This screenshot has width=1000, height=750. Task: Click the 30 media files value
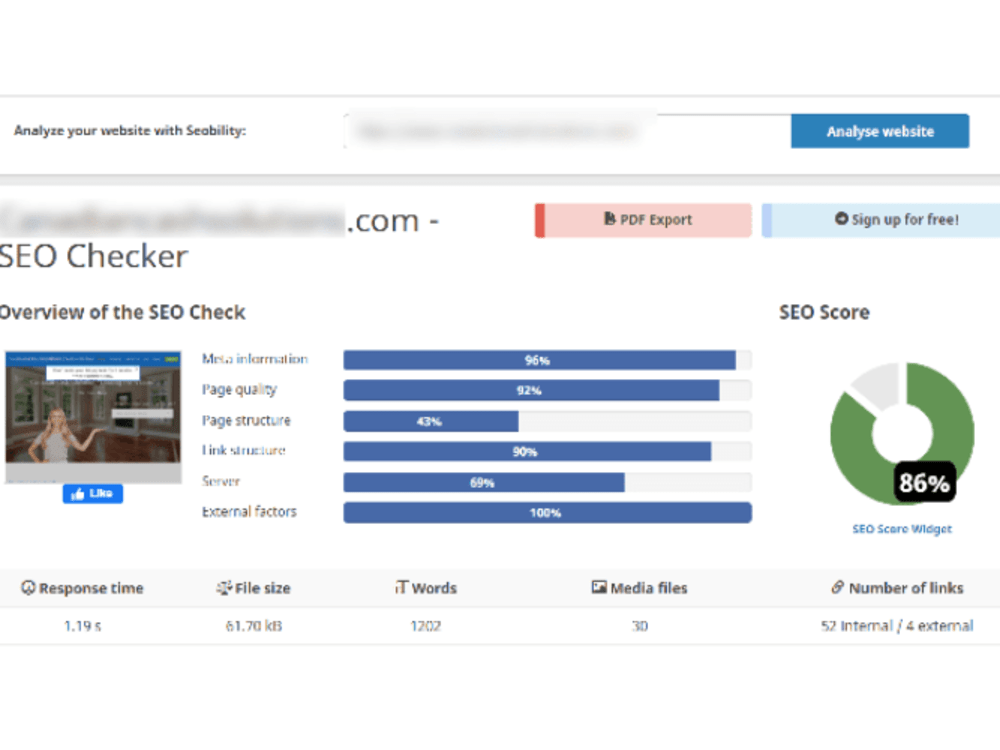pos(640,626)
